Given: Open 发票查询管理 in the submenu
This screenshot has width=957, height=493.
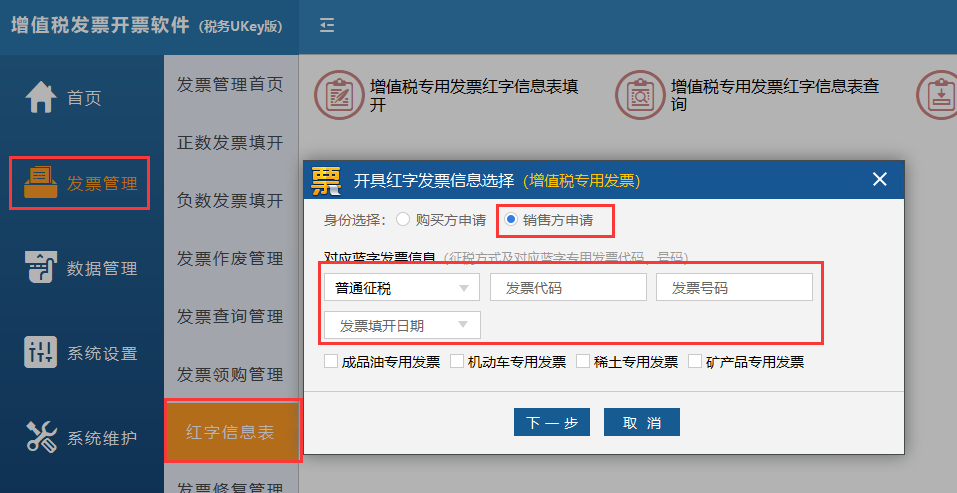Looking at the screenshot, I should 230,316.
